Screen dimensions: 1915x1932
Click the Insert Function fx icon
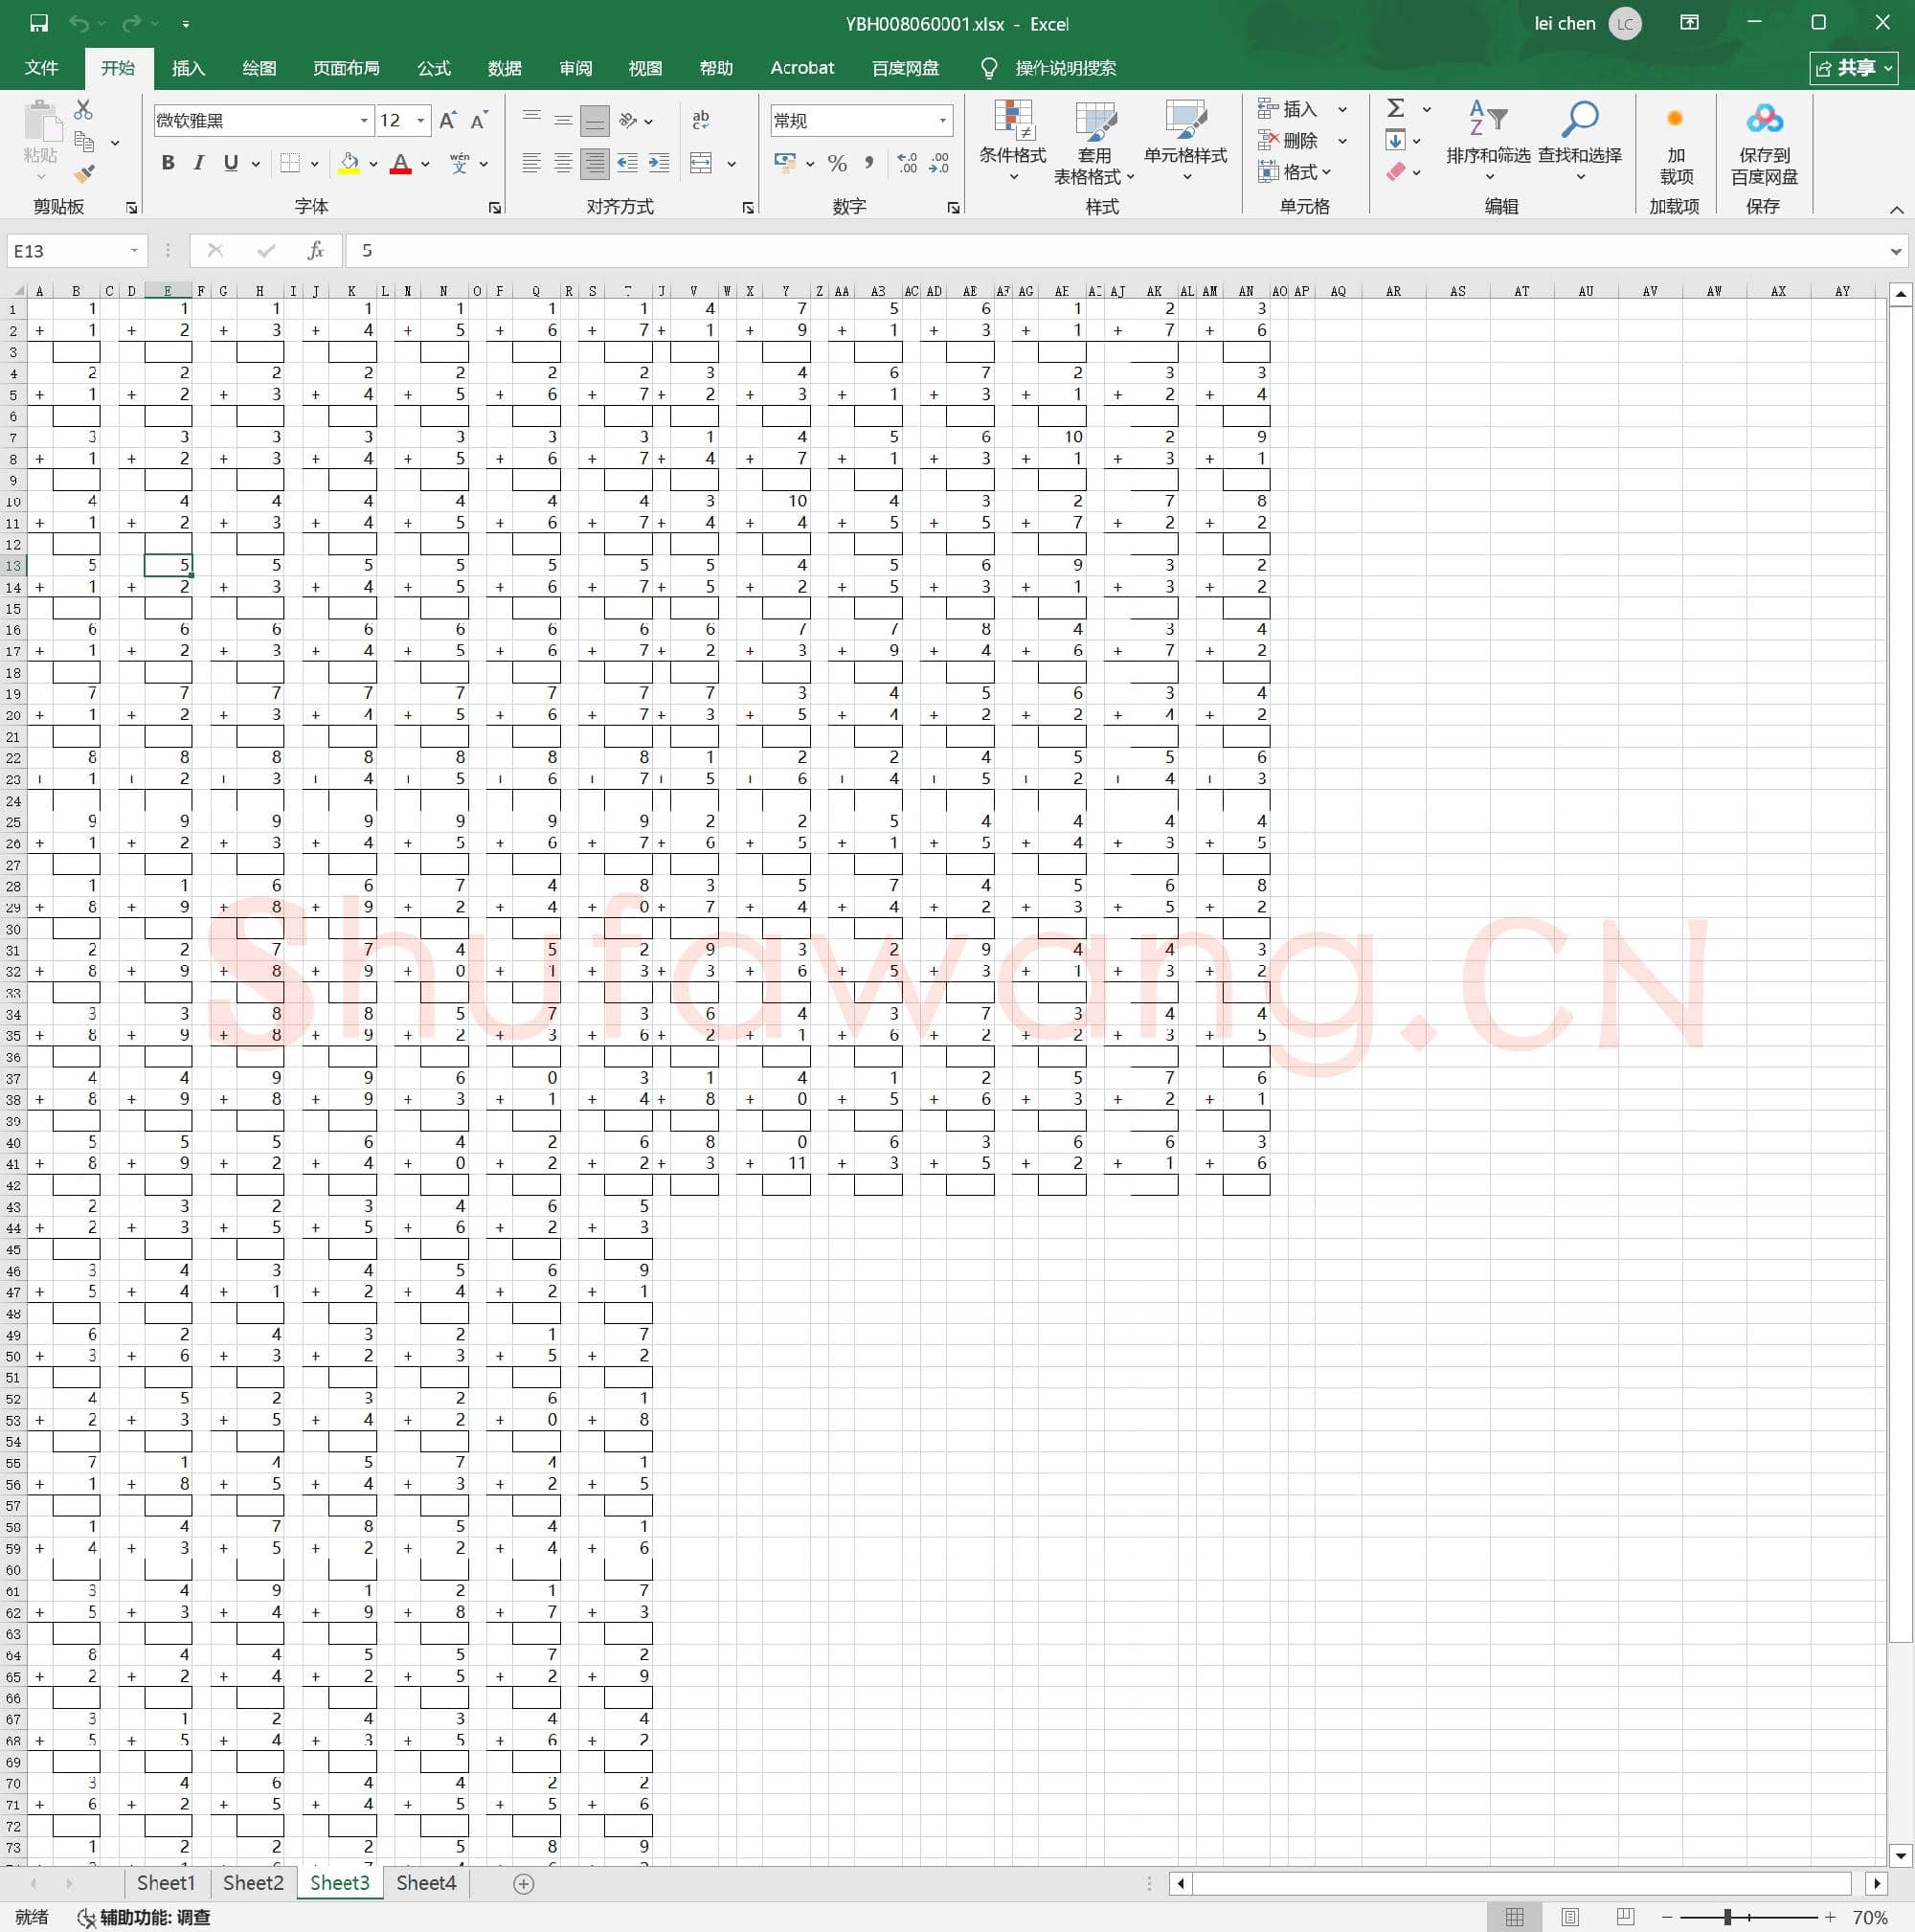315,250
